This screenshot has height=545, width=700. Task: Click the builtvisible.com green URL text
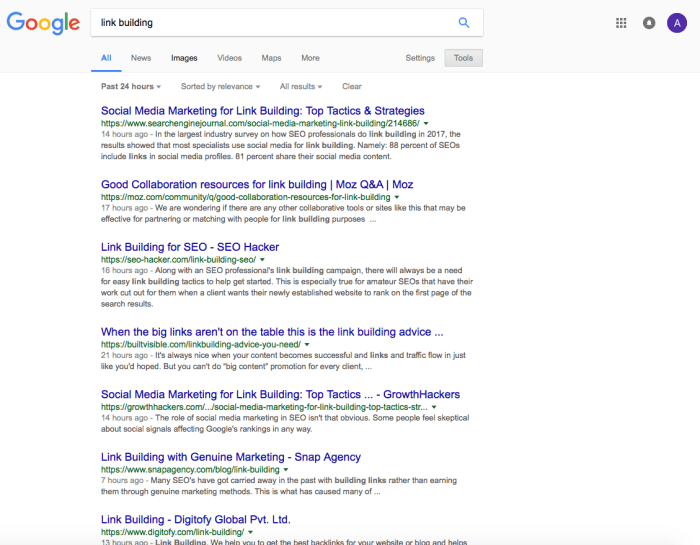pyautogui.click(x=201, y=344)
